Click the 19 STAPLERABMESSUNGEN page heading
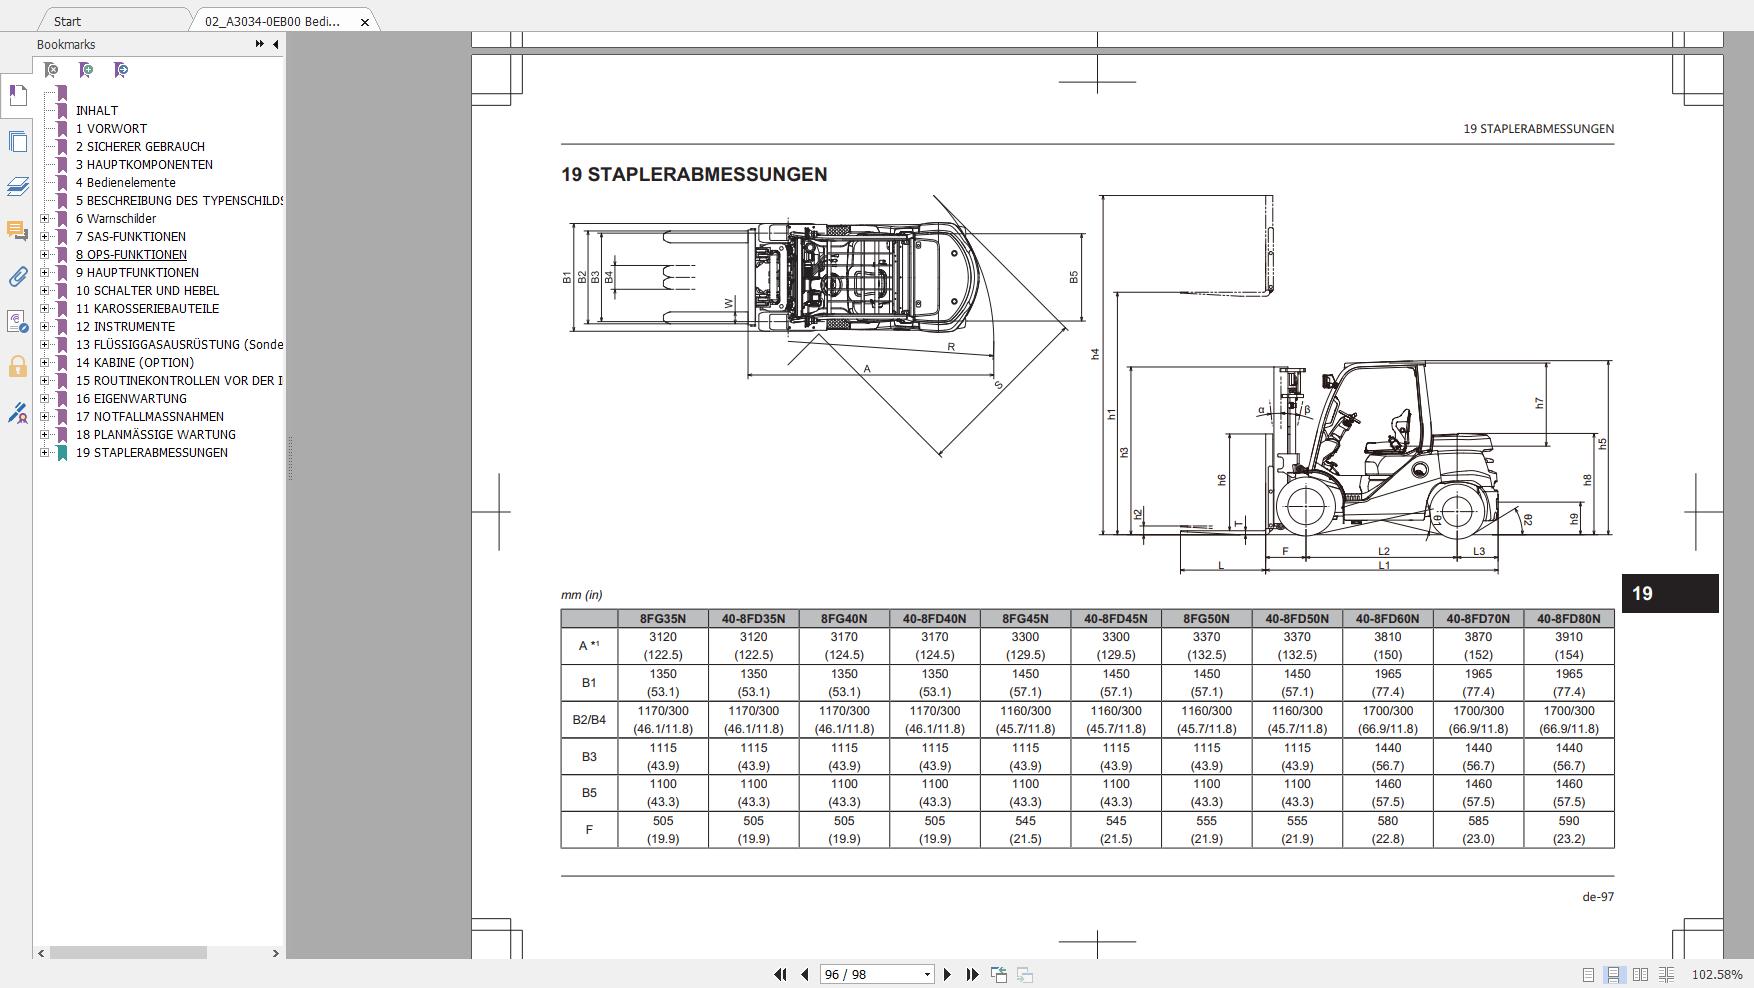 click(694, 174)
